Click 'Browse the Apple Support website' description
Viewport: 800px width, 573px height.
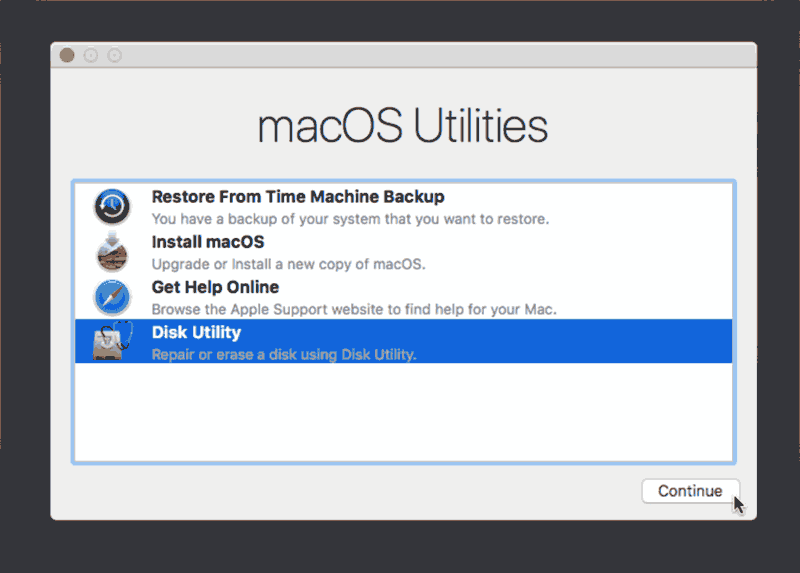(x=354, y=309)
